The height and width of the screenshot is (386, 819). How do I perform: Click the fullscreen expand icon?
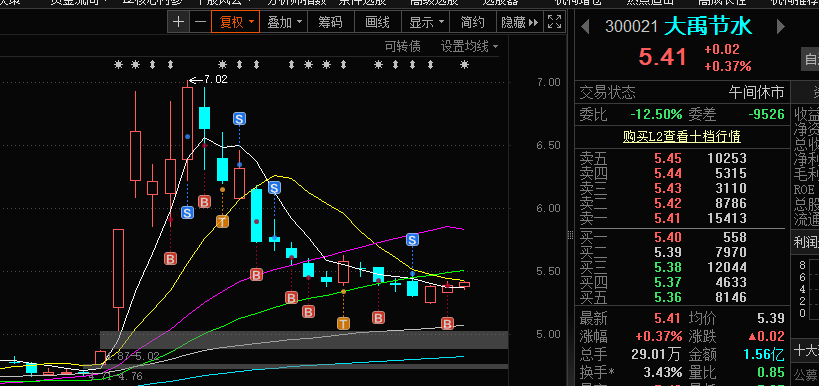coord(554,22)
